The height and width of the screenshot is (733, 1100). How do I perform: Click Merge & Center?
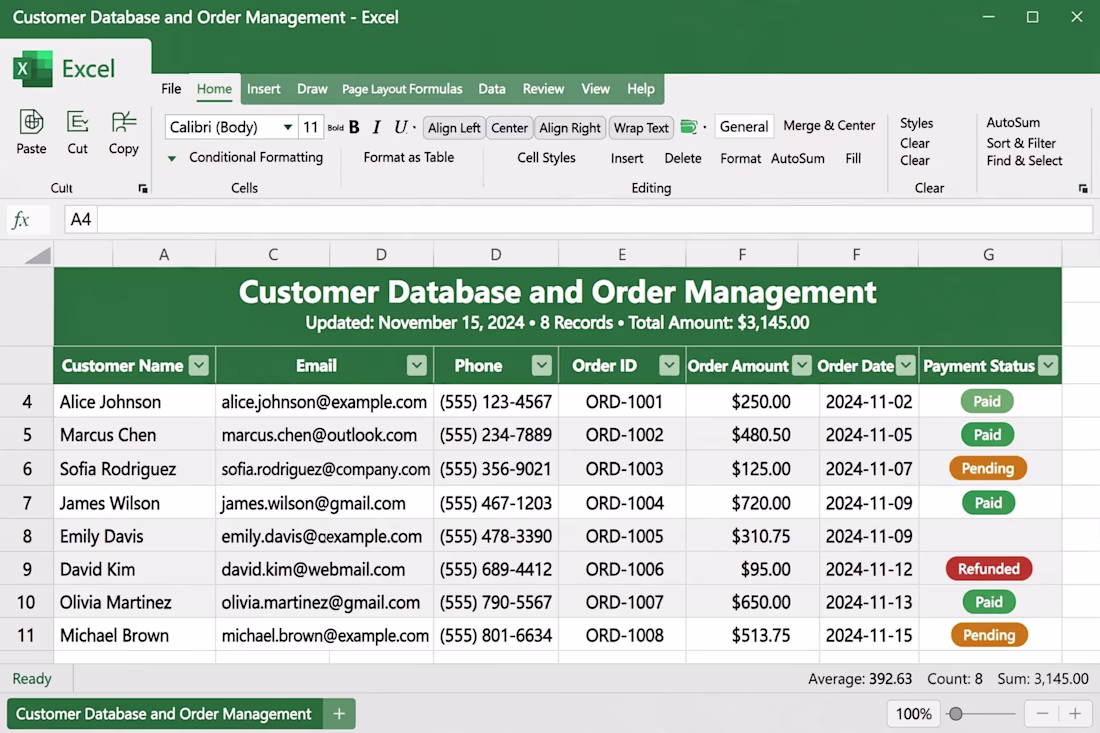(x=829, y=126)
